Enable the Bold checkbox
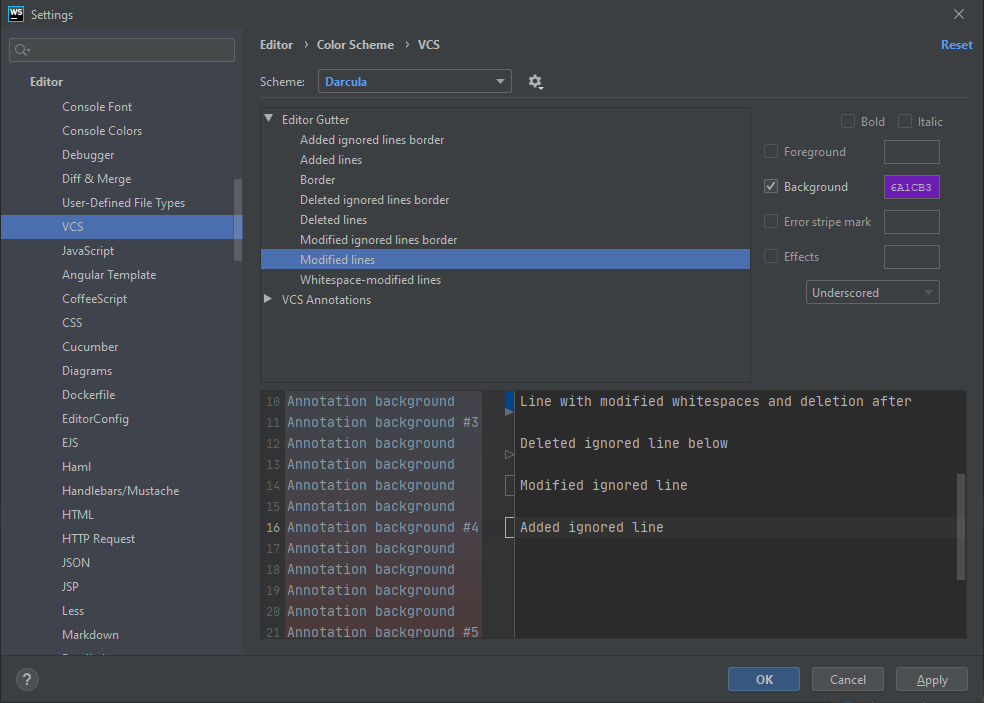This screenshot has height=703, width=984. click(848, 122)
